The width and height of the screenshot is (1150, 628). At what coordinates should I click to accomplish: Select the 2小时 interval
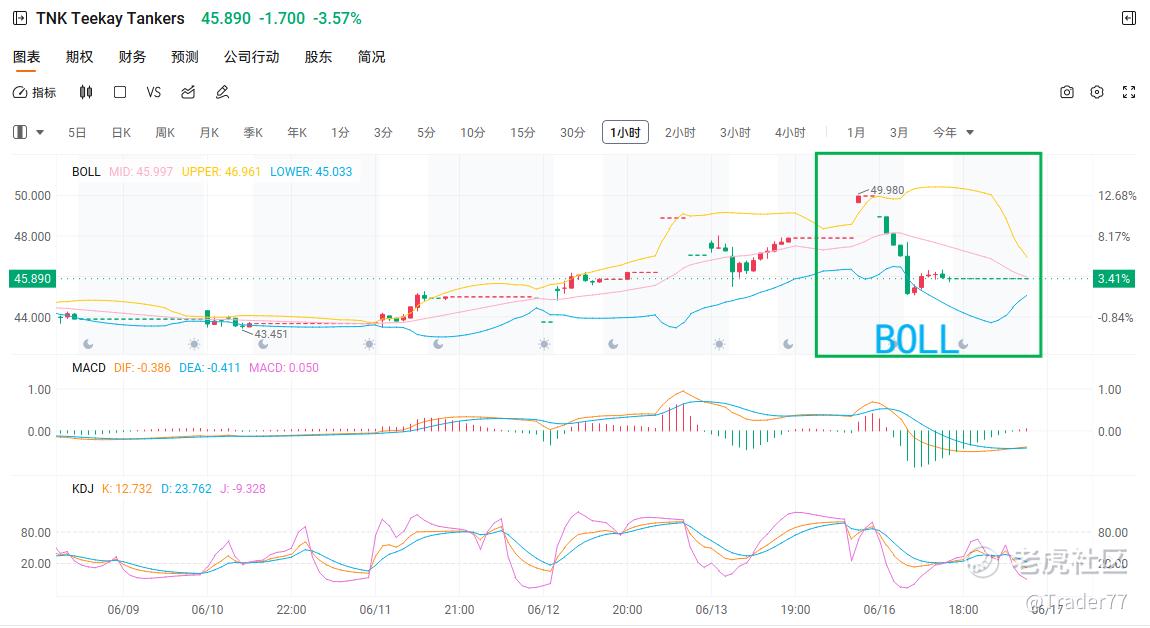tap(680, 133)
